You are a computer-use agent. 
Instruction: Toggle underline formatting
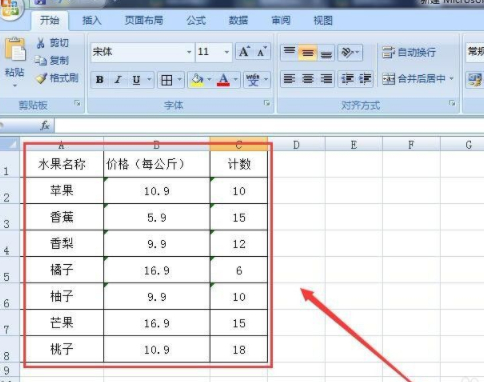tap(136, 80)
